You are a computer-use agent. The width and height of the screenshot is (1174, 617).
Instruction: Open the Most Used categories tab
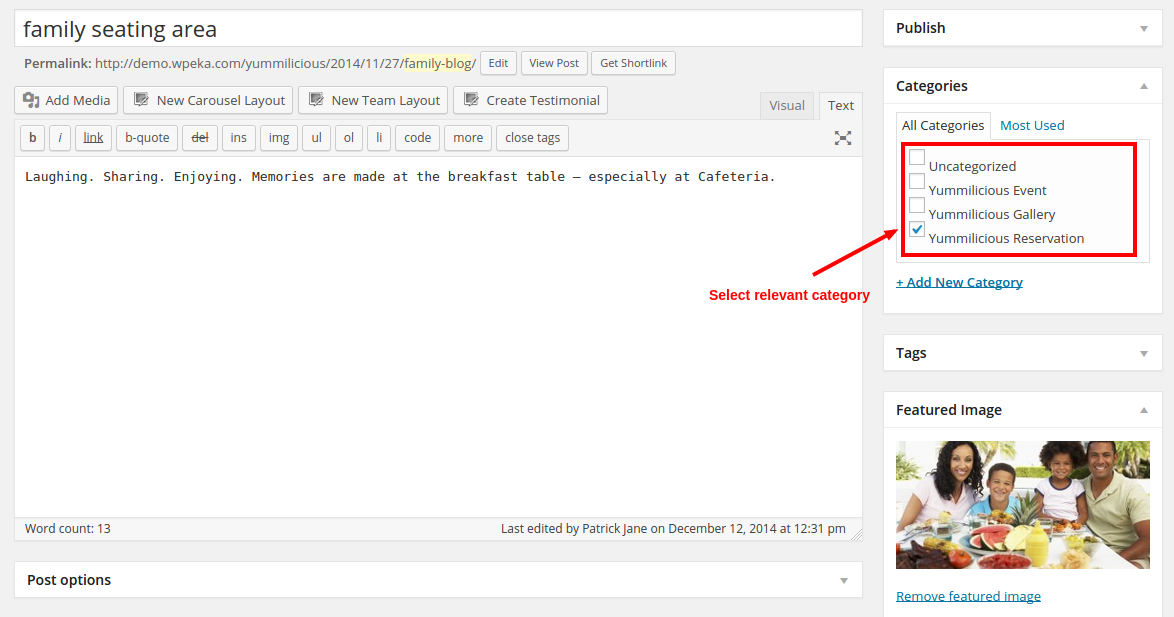1032,125
